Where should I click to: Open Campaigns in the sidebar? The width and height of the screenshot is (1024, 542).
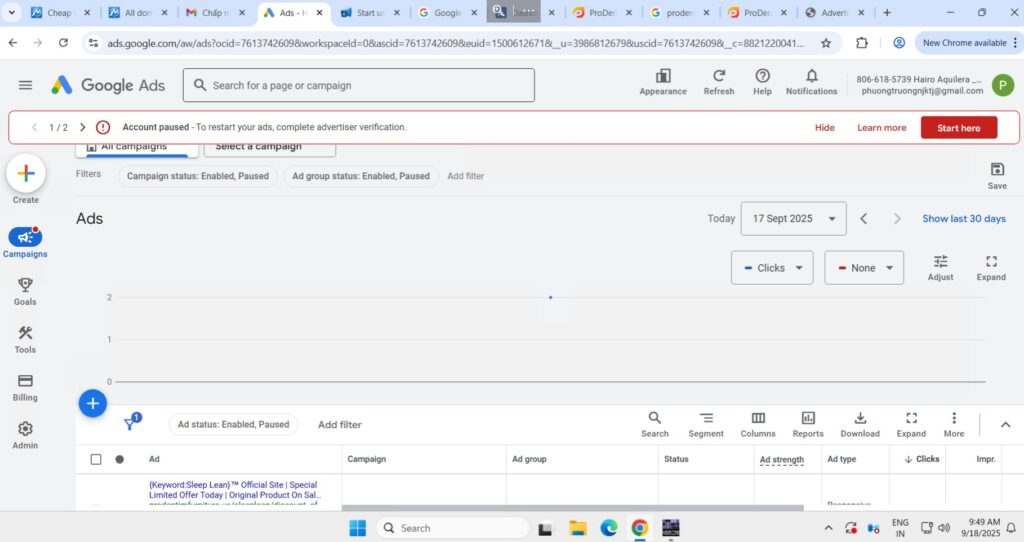25,242
